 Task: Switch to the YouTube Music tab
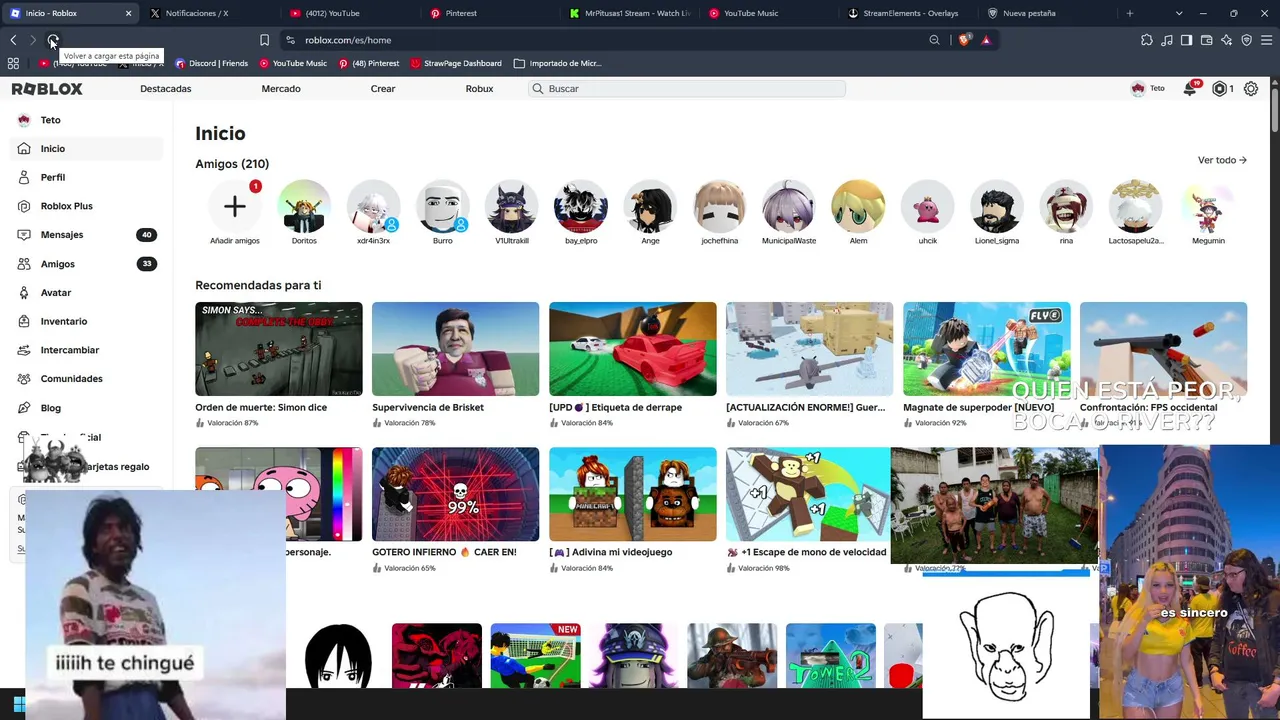coord(766,13)
